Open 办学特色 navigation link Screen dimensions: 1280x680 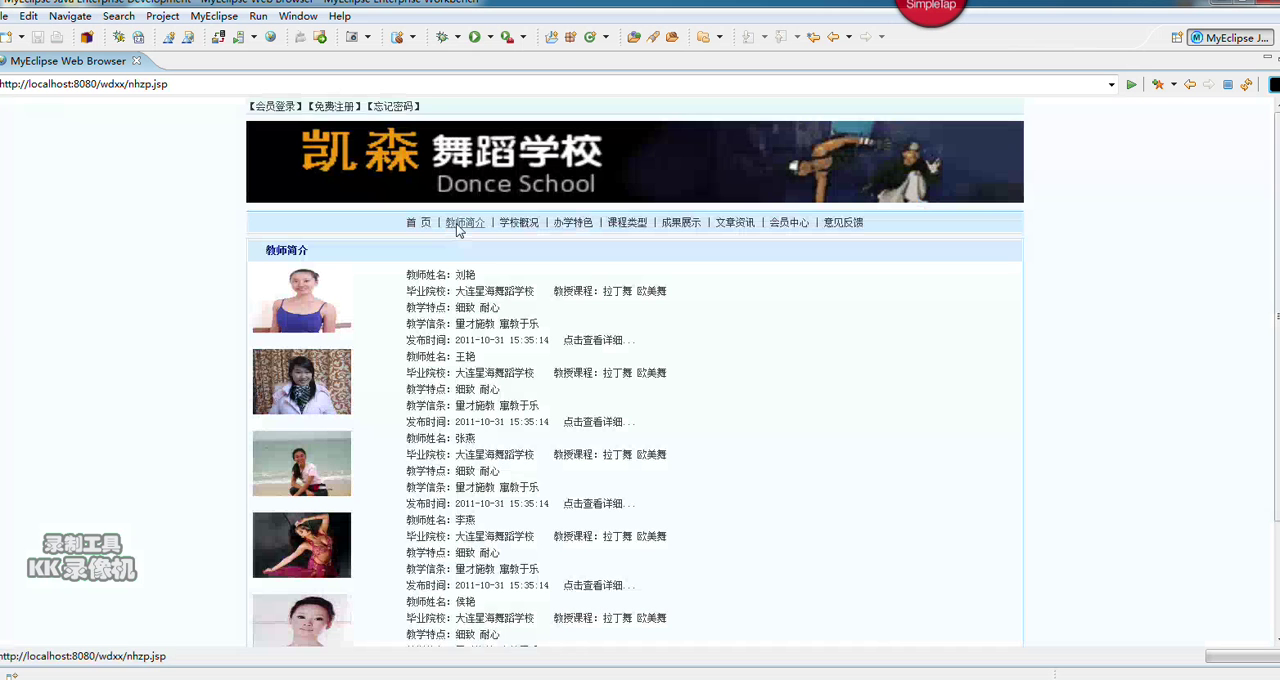click(x=573, y=223)
